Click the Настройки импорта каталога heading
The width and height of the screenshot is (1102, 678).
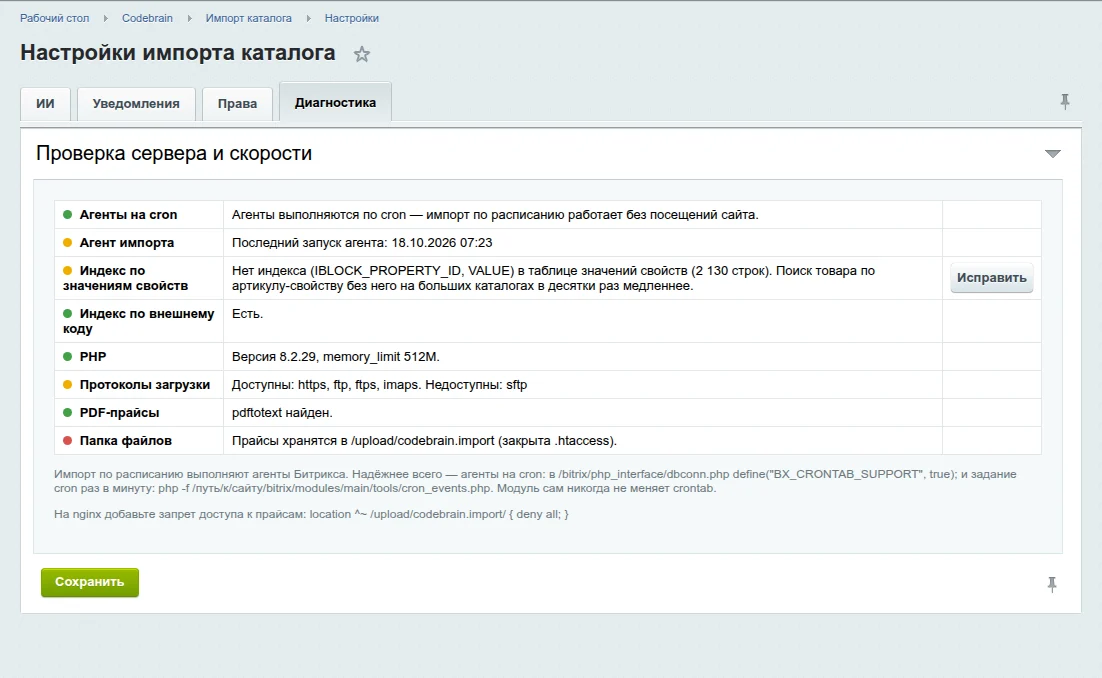178,53
